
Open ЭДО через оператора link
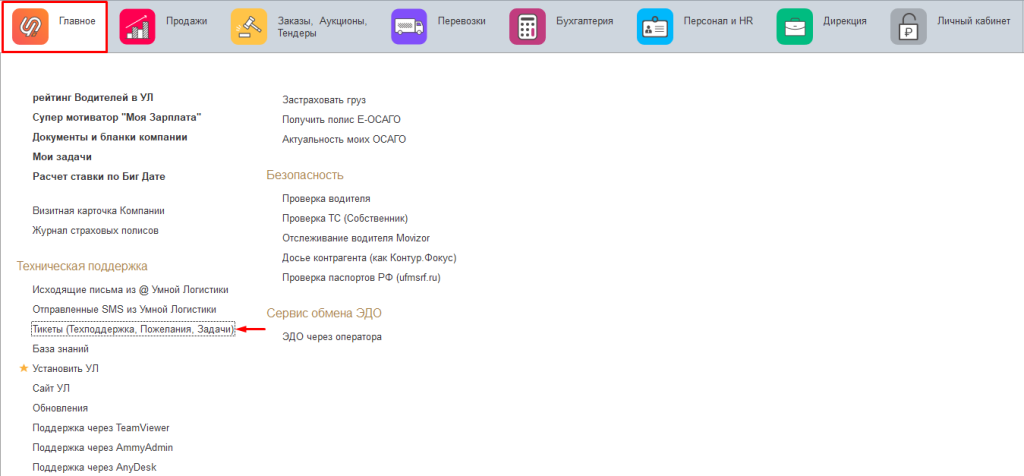tap(332, 337)
